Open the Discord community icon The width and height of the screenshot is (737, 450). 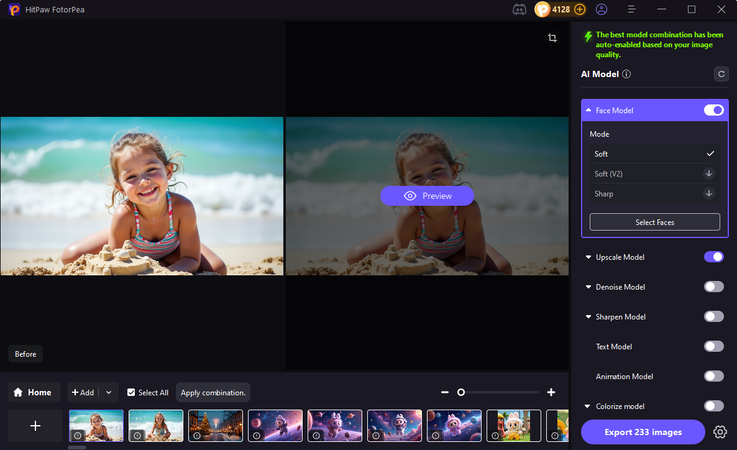point(519,9)
